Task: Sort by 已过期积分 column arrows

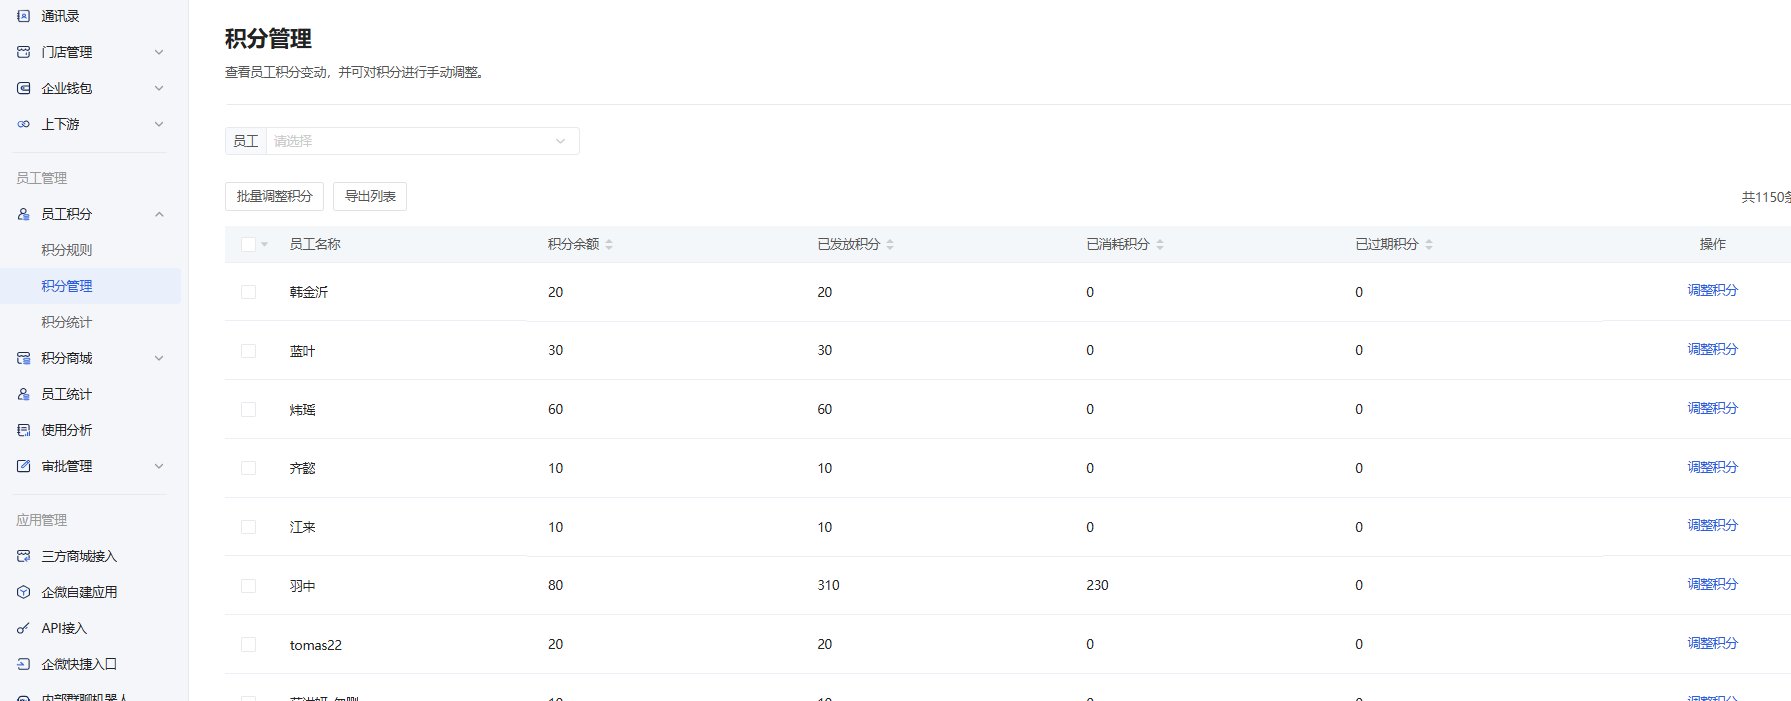Action: 1429,244
